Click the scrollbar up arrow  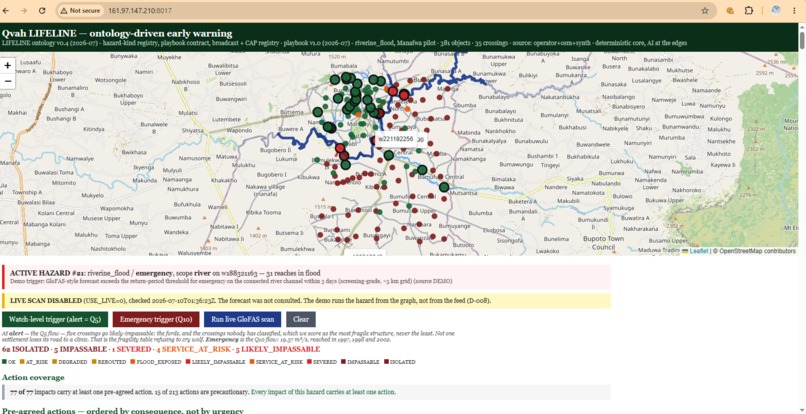coord(802,26)
